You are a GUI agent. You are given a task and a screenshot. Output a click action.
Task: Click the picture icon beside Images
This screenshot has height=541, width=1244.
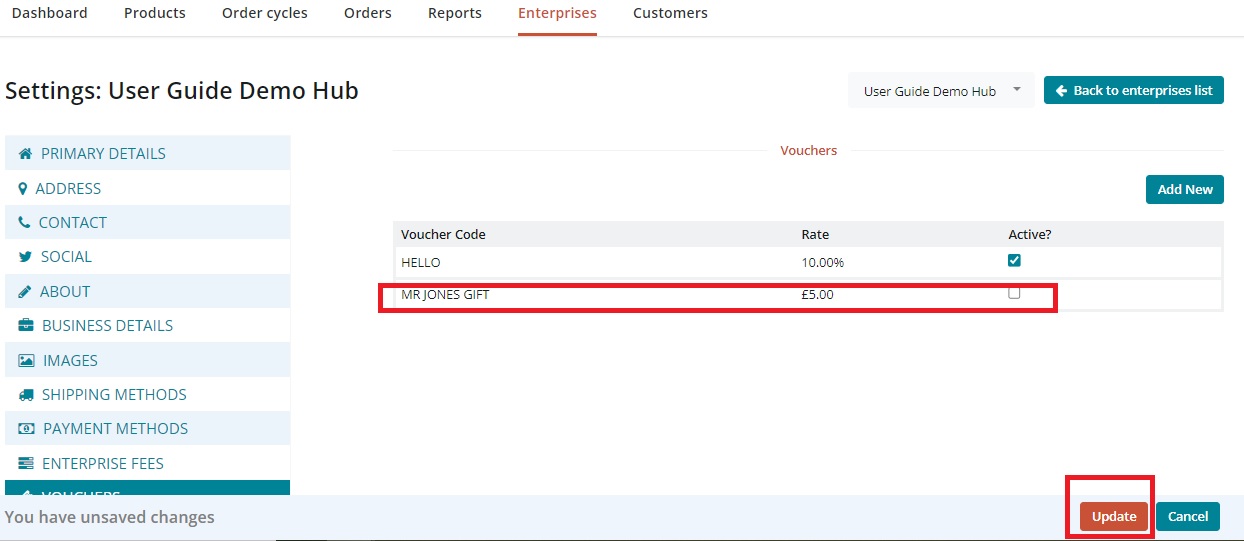pos(26,361)
